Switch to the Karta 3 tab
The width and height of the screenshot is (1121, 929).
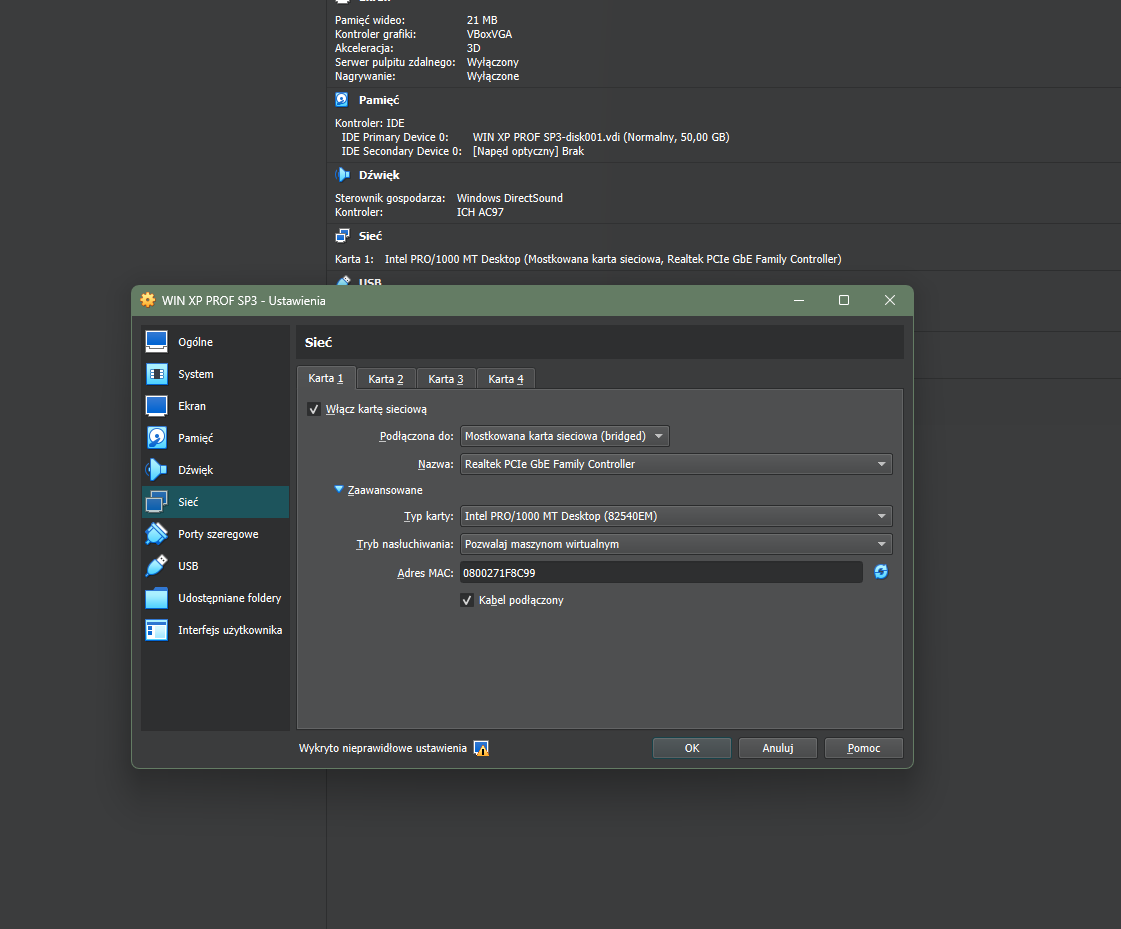[446, 379]
